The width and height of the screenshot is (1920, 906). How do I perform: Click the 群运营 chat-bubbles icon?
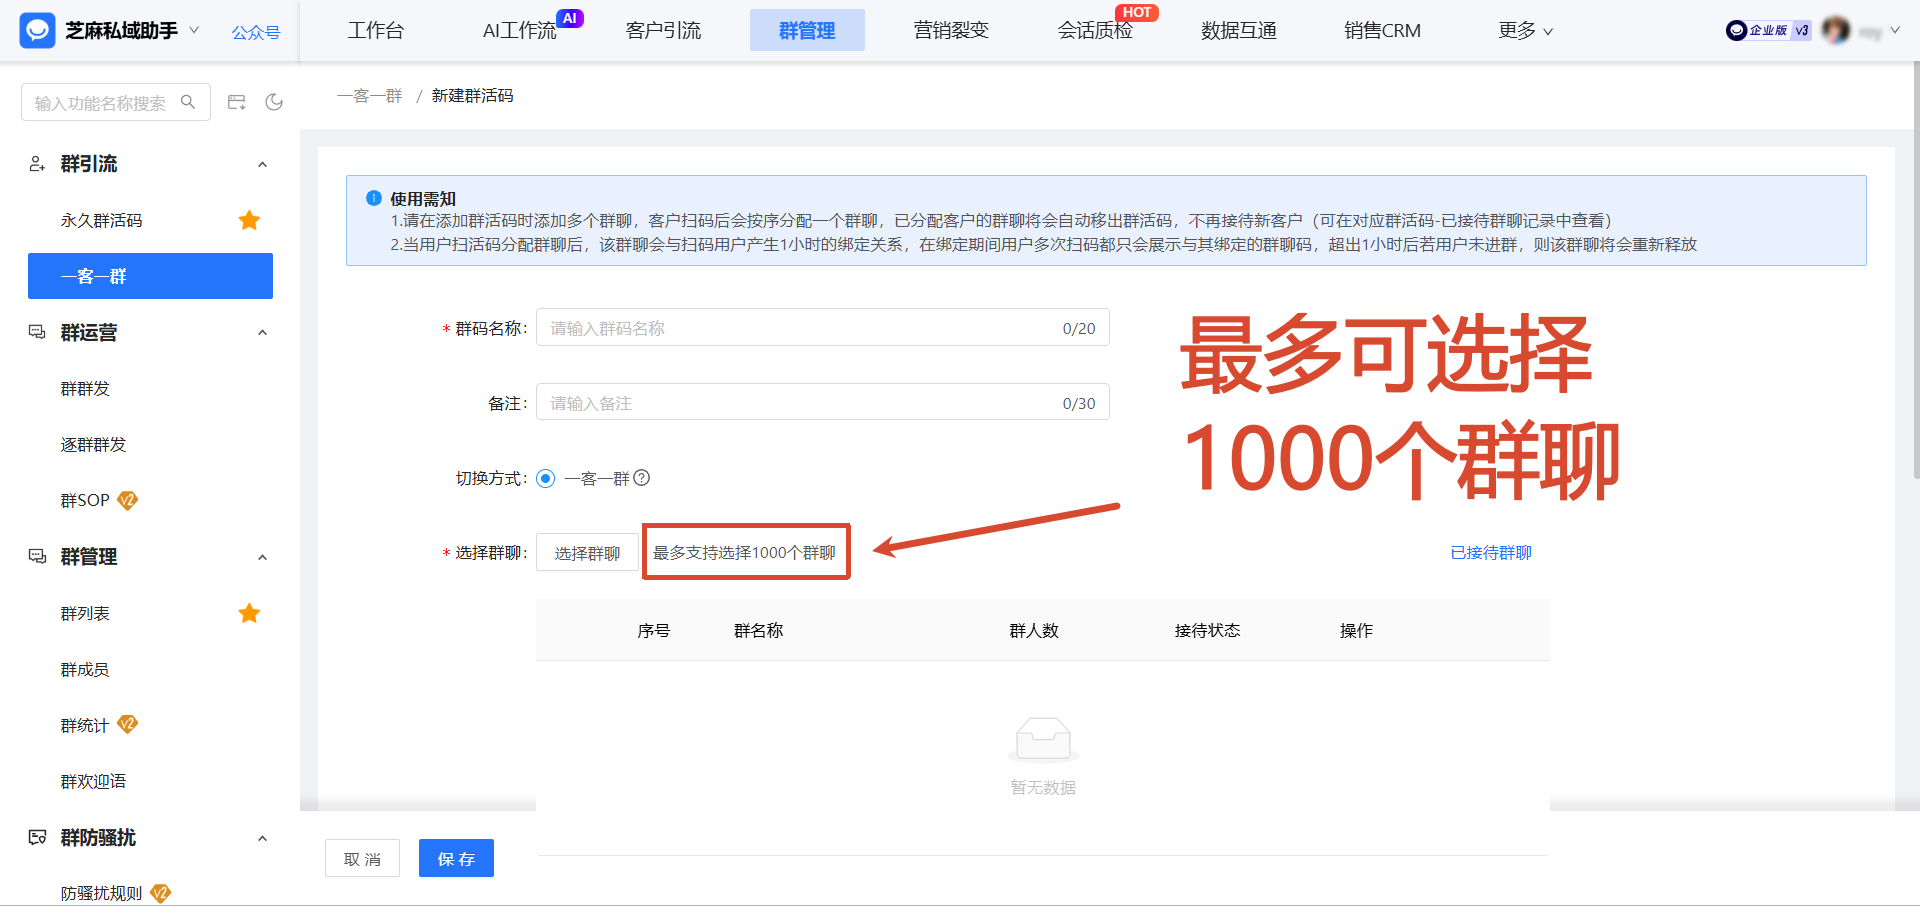[x=36, y=332]
